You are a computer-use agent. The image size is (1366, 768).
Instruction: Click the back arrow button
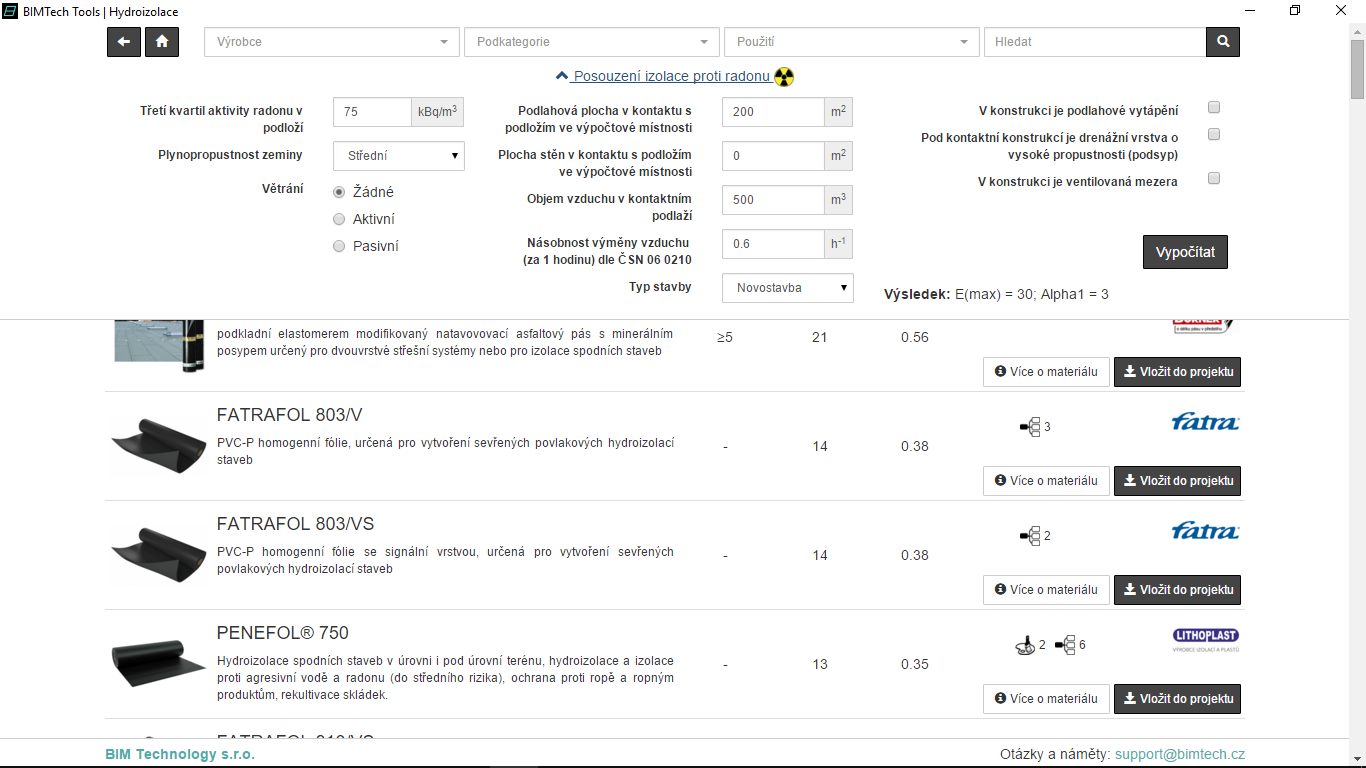[x=124, y=42]
